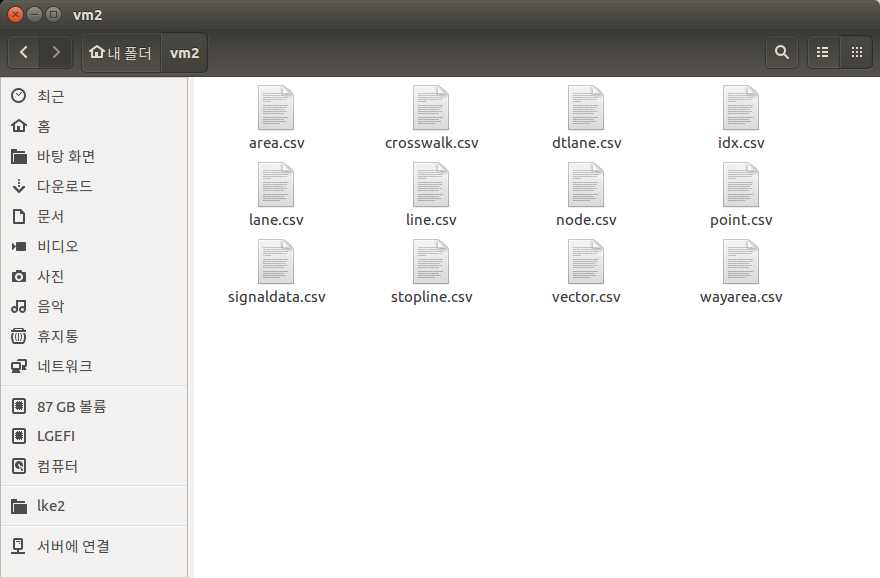Image resolution: width=880 pixels, height=578 pixels.
Task: Open 네트워크 (Network) in sidebar
Action: 94,366
